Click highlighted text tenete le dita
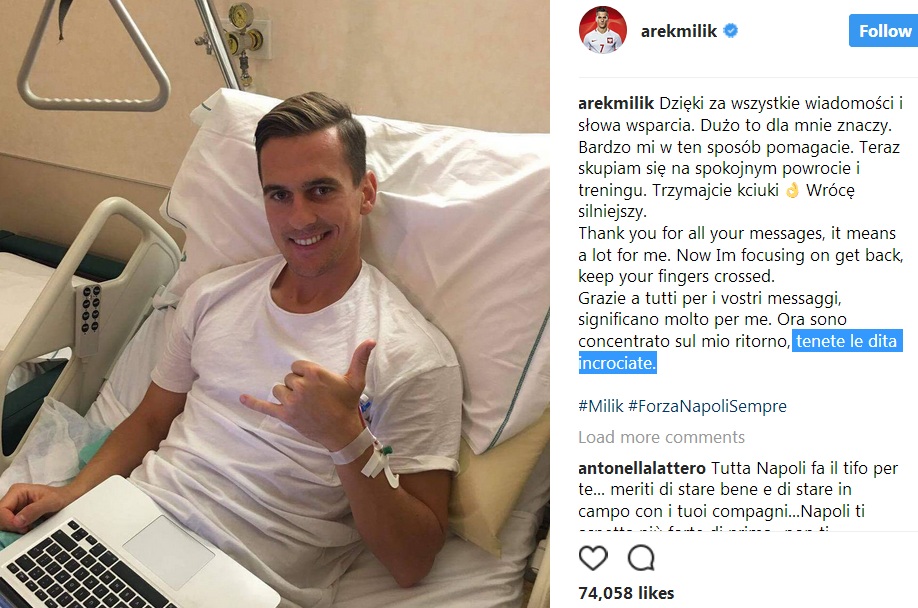Viewport: 918px width, 608px height. point(847,341)
